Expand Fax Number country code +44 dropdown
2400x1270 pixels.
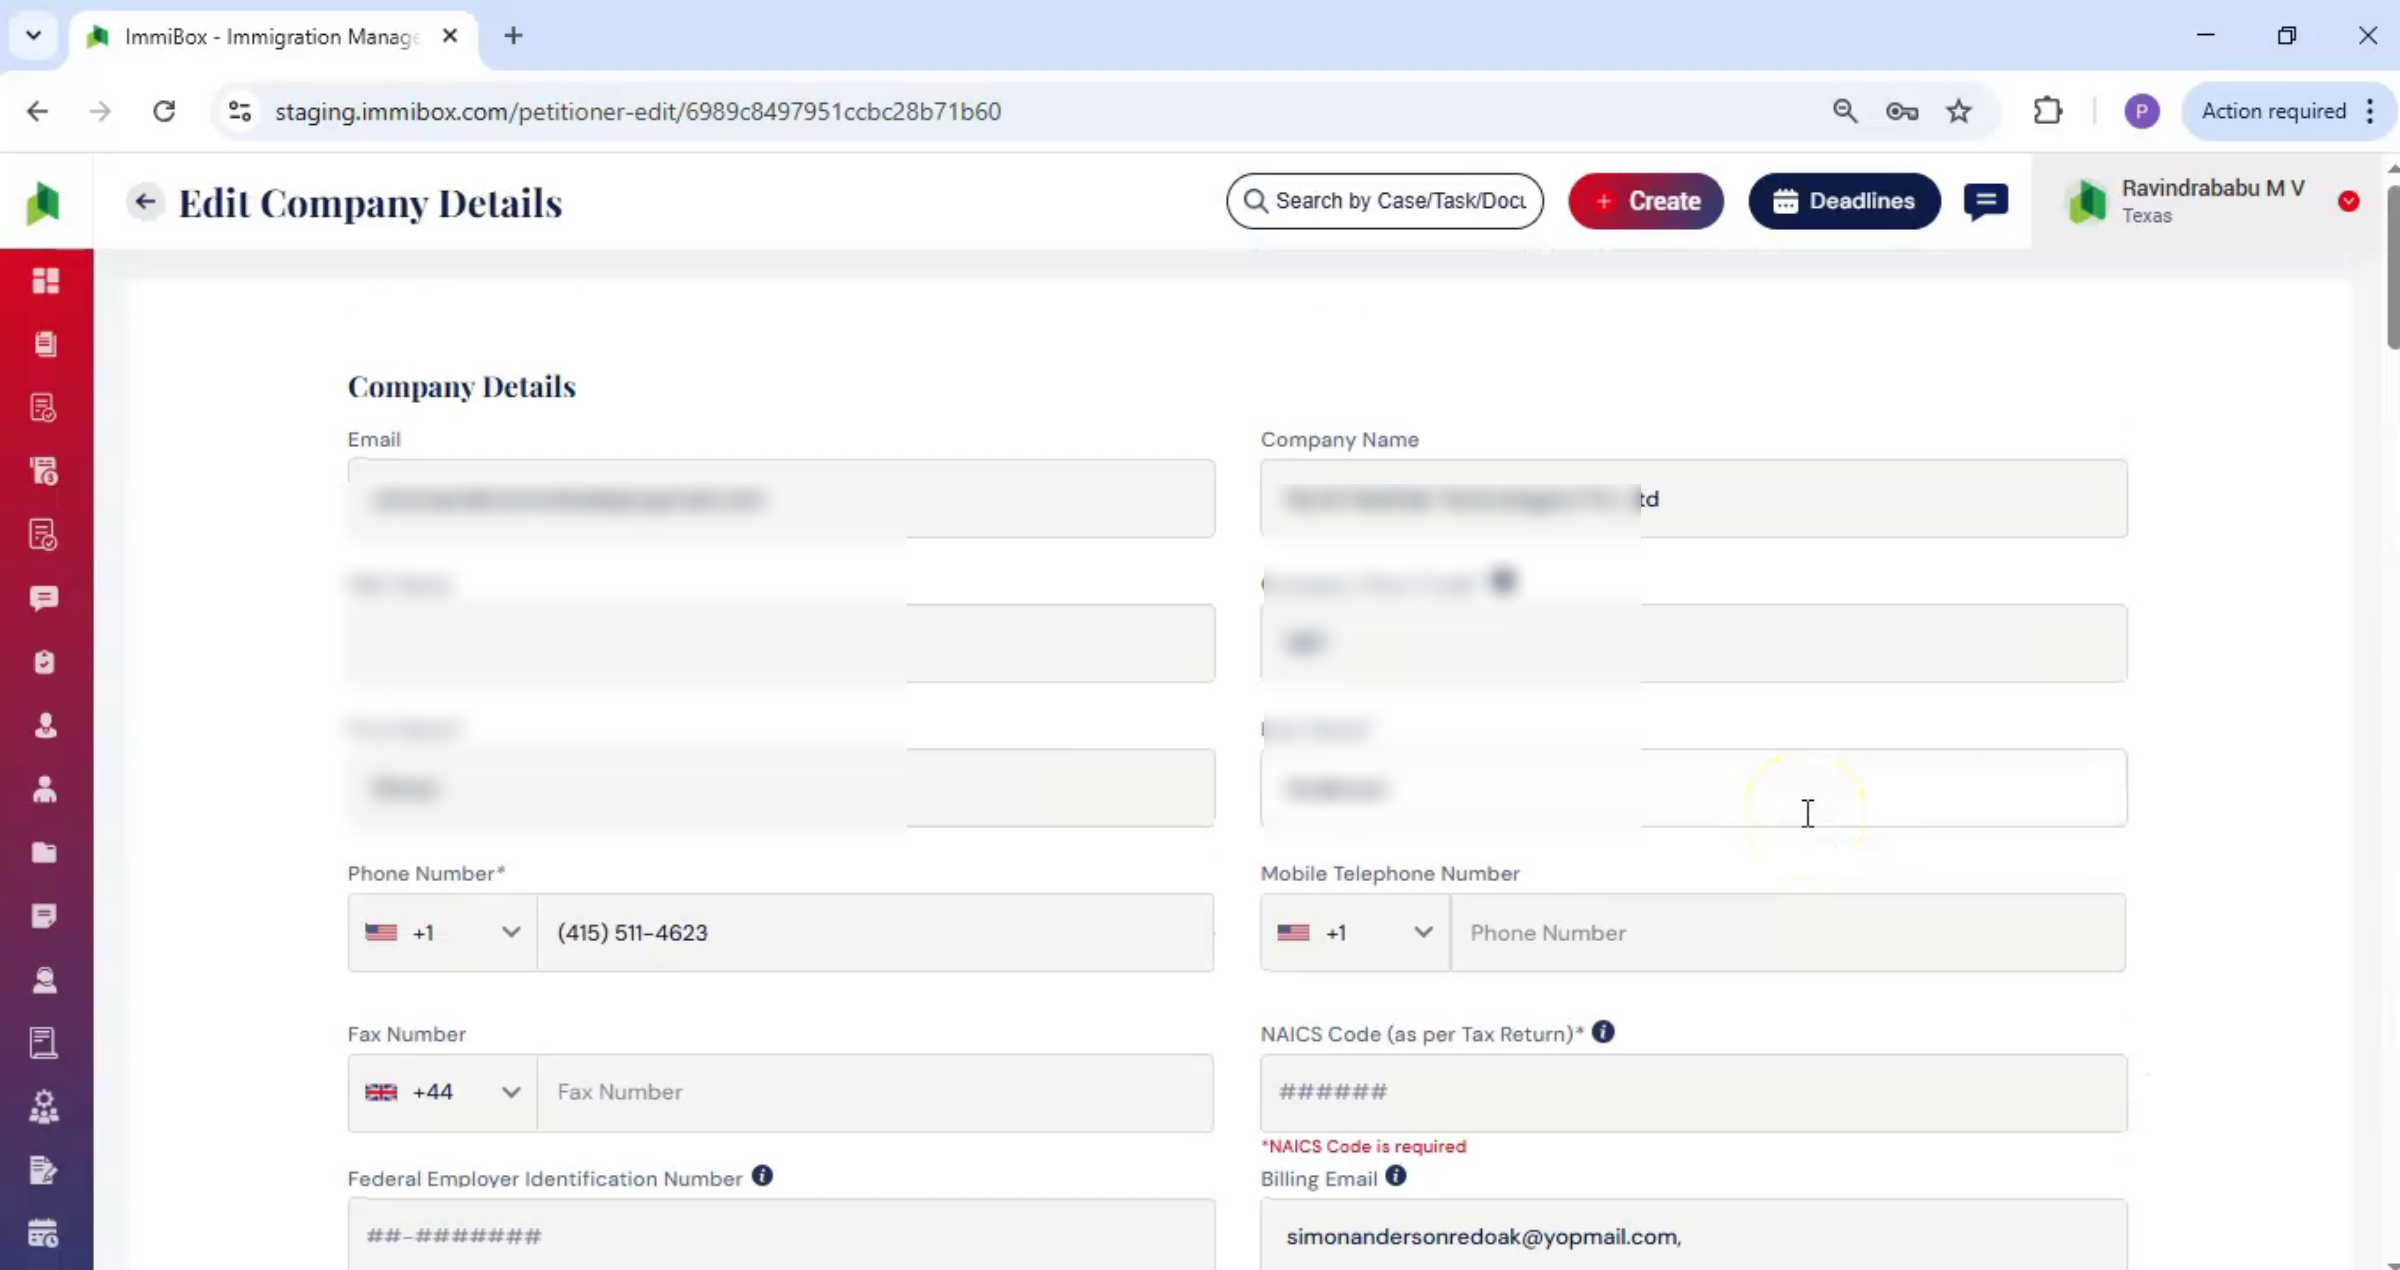[x=443, y=1092]
